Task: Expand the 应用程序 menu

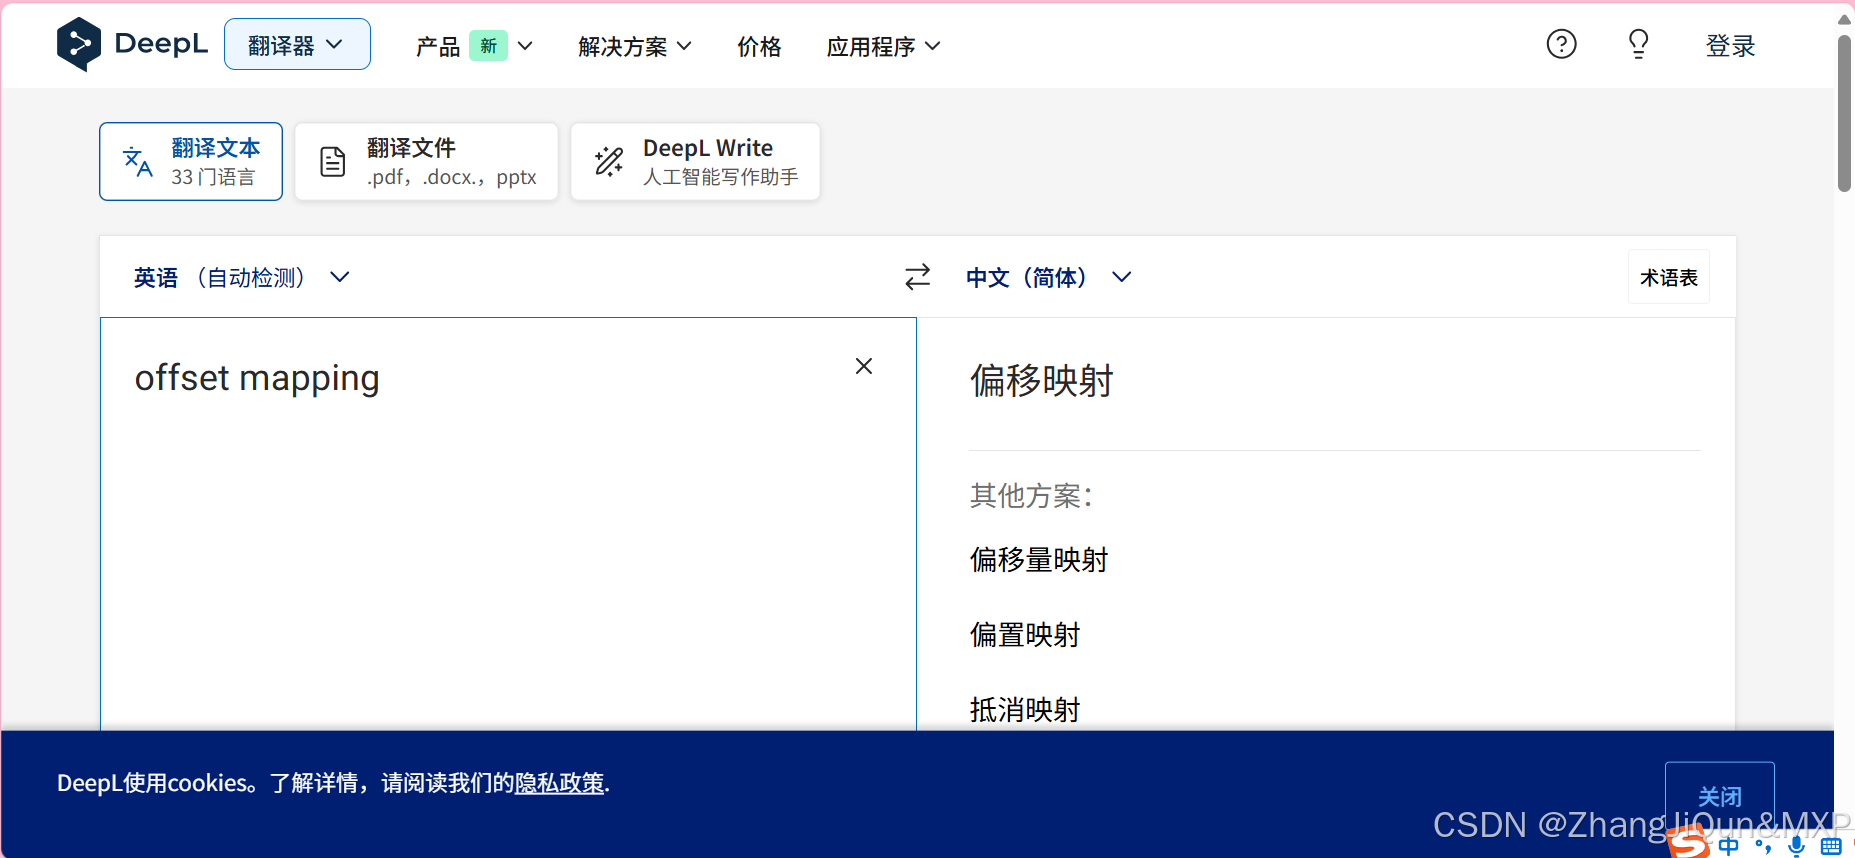Action: pos(883,46)
